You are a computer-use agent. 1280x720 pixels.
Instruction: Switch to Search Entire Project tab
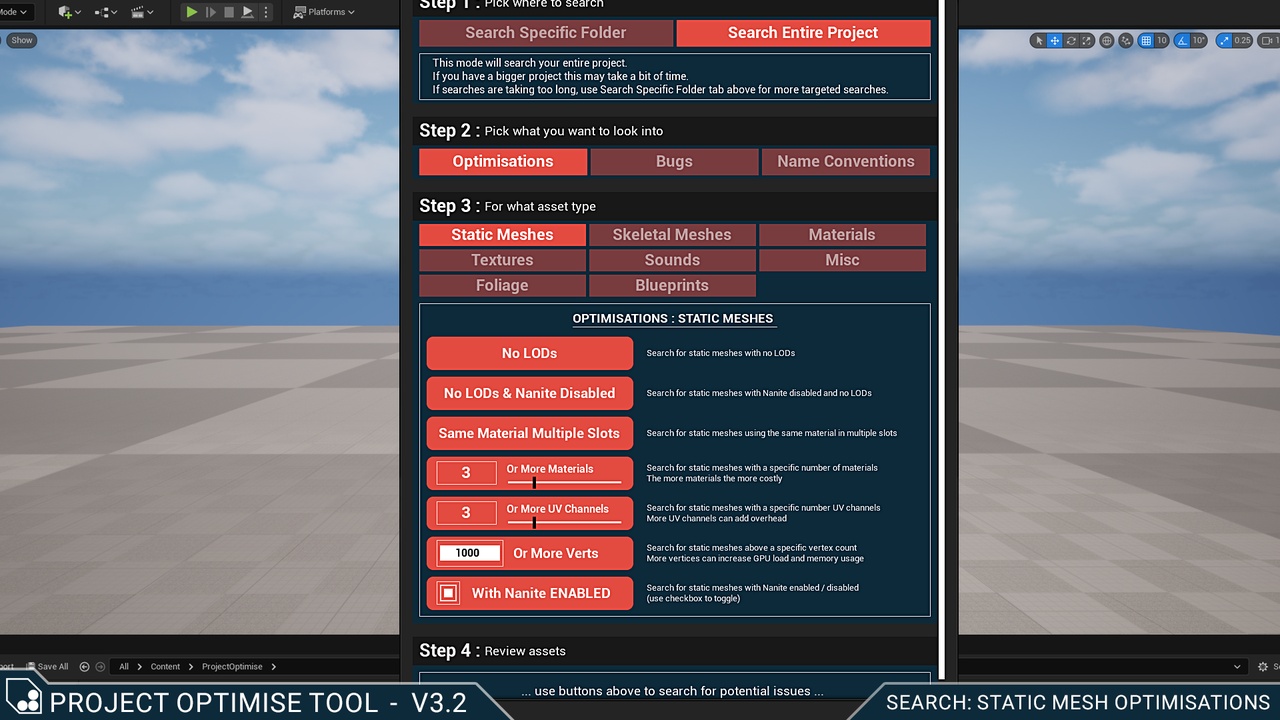point(803,33)
